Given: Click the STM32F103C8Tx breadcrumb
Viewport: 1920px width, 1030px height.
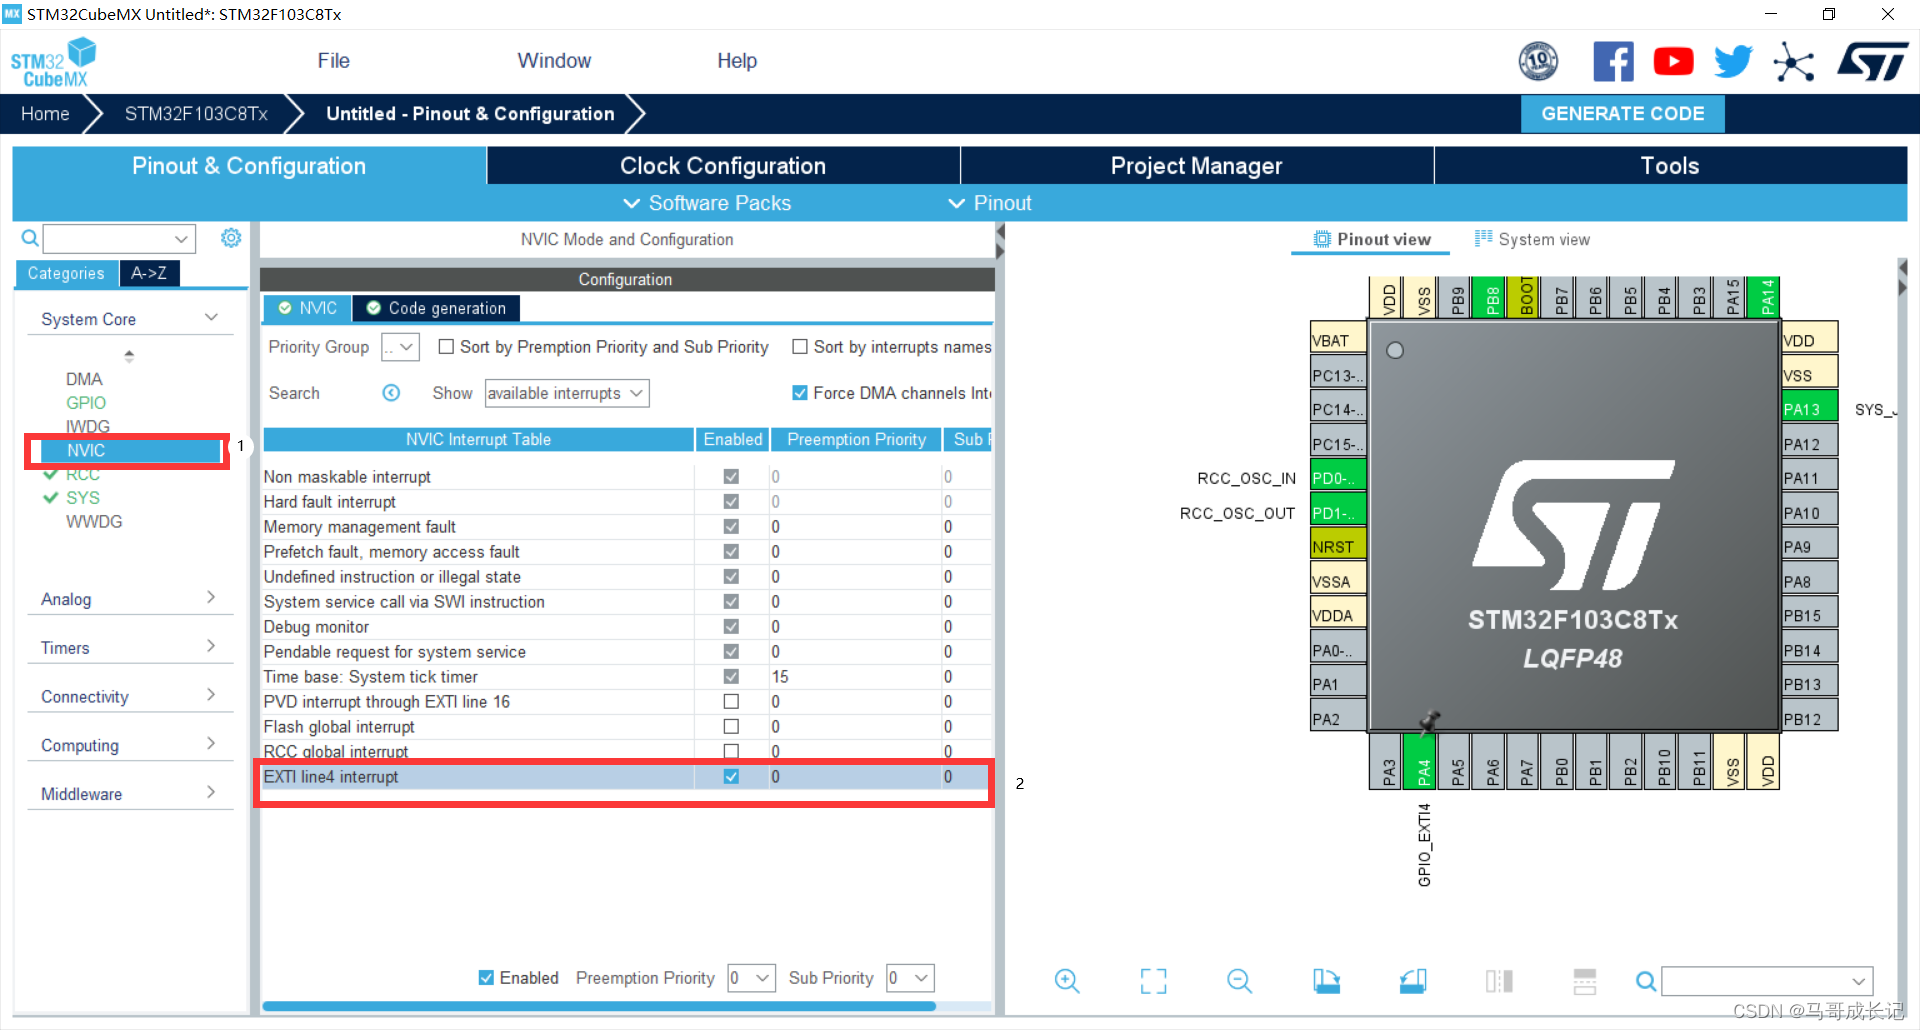Looking at the screenshot, I should [196, 114].
